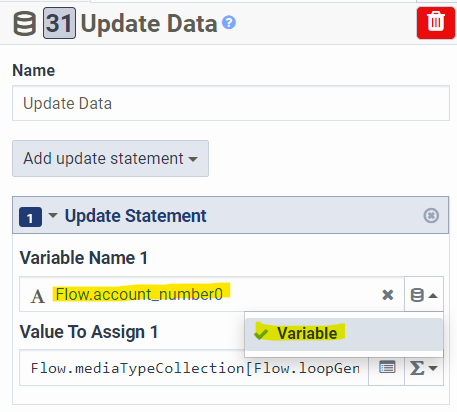The height and width of the screenshot is (412, 457).
Task: Click the string type A icon
Action: pyautogui.click(x=37, y=296)
